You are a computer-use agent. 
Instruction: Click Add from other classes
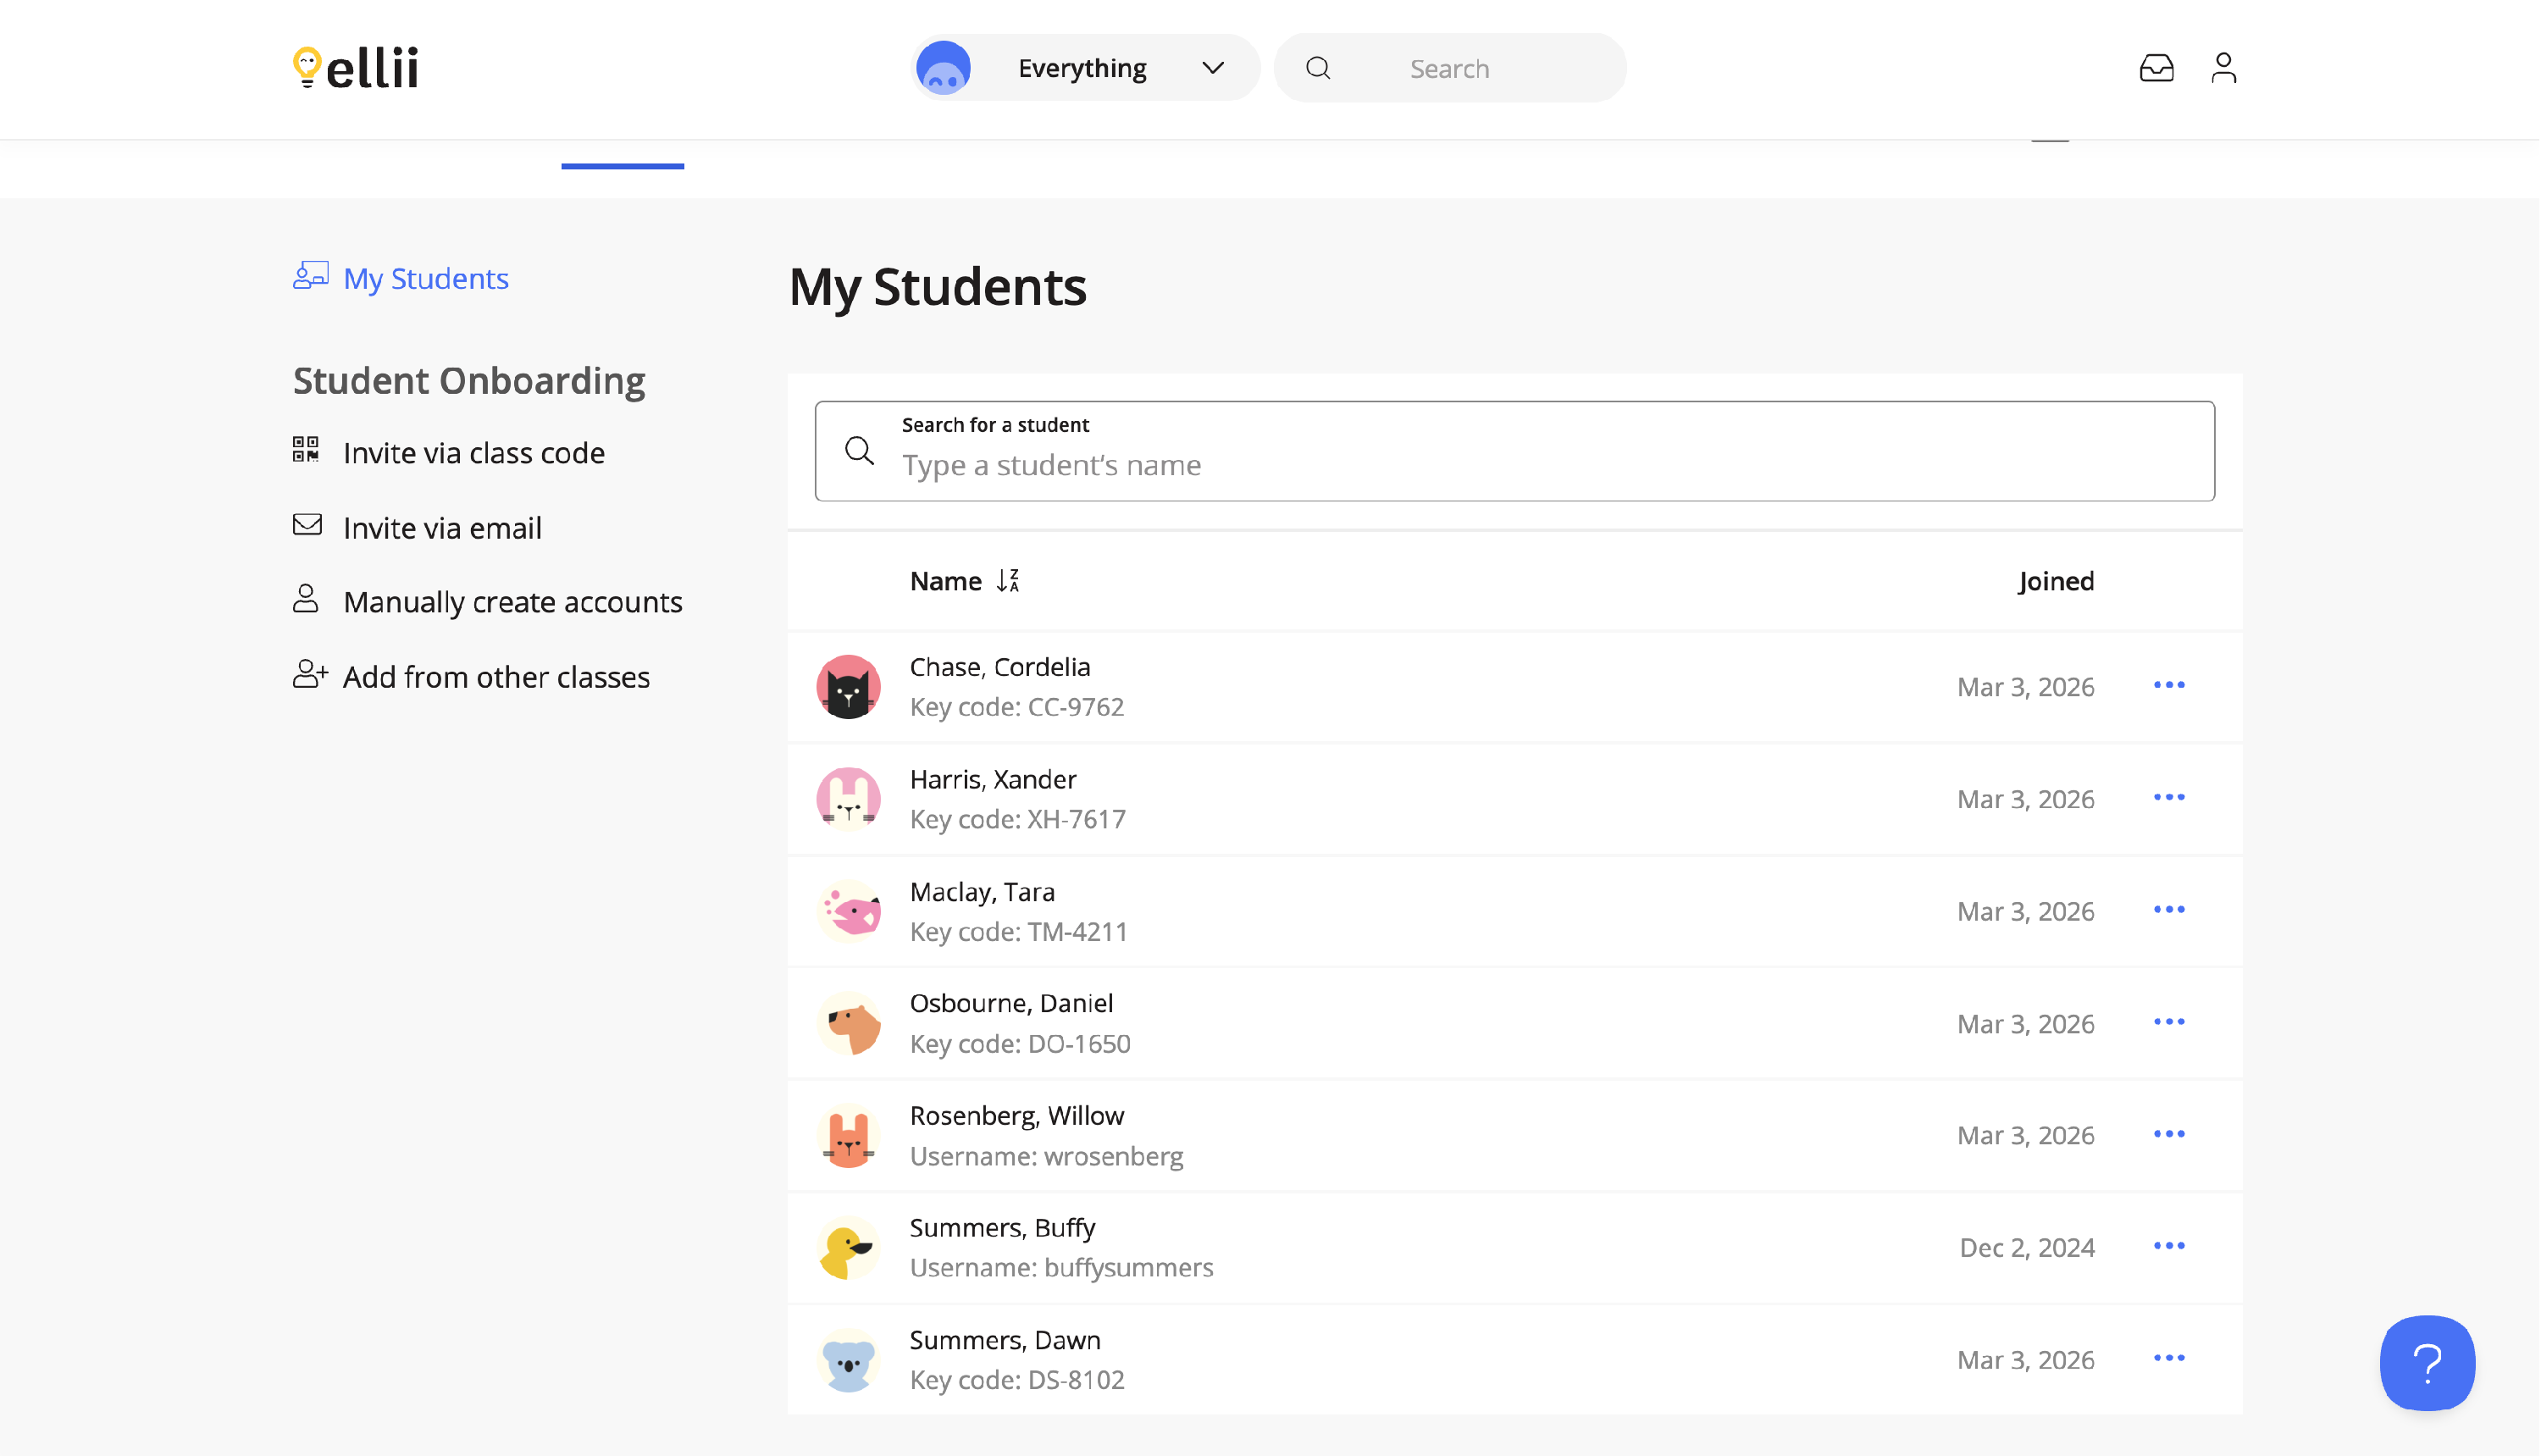point(496,677)
